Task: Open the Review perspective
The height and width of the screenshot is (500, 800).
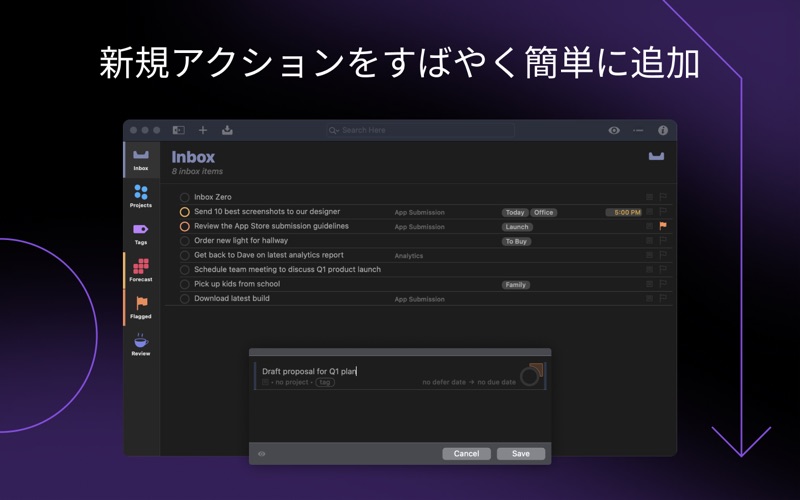Action: (x=141, y=344)
